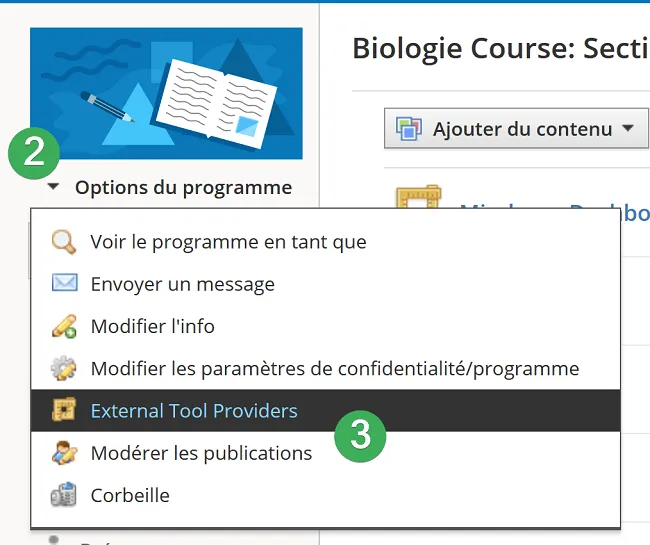The image size is (650, 545).
Task: Click the magnifying glass icon for viewing the course as
Action: coord(64,242)
